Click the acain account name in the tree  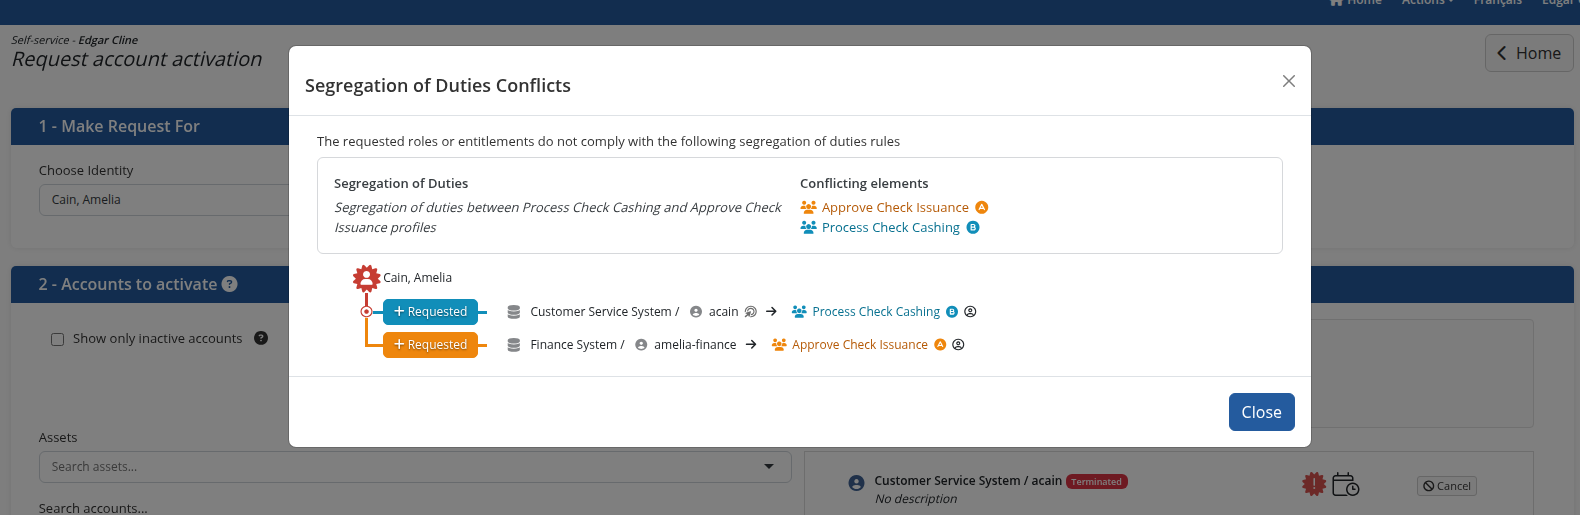(724, 312)
